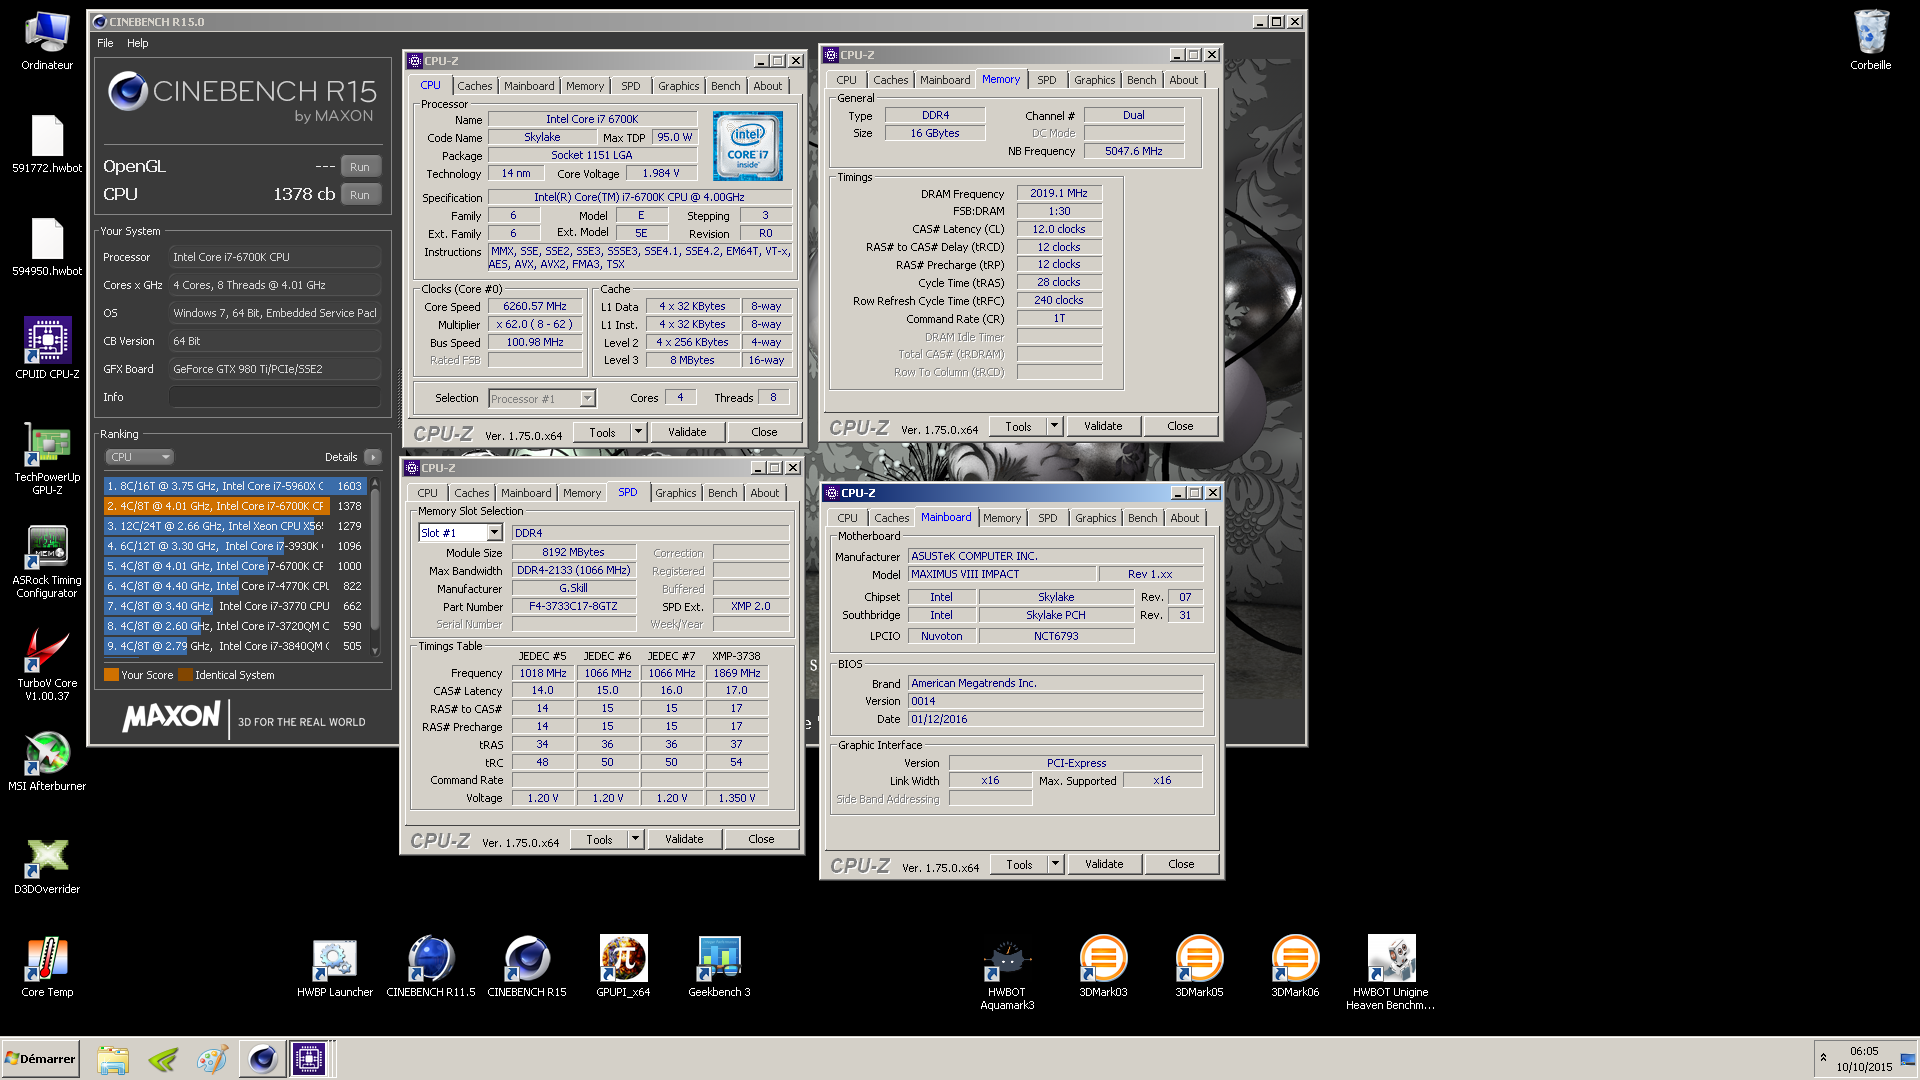The image size is (1920, 1080).
Task: Launch CINEBENCH R11.5 shortcut
Action: click(431, 968)
